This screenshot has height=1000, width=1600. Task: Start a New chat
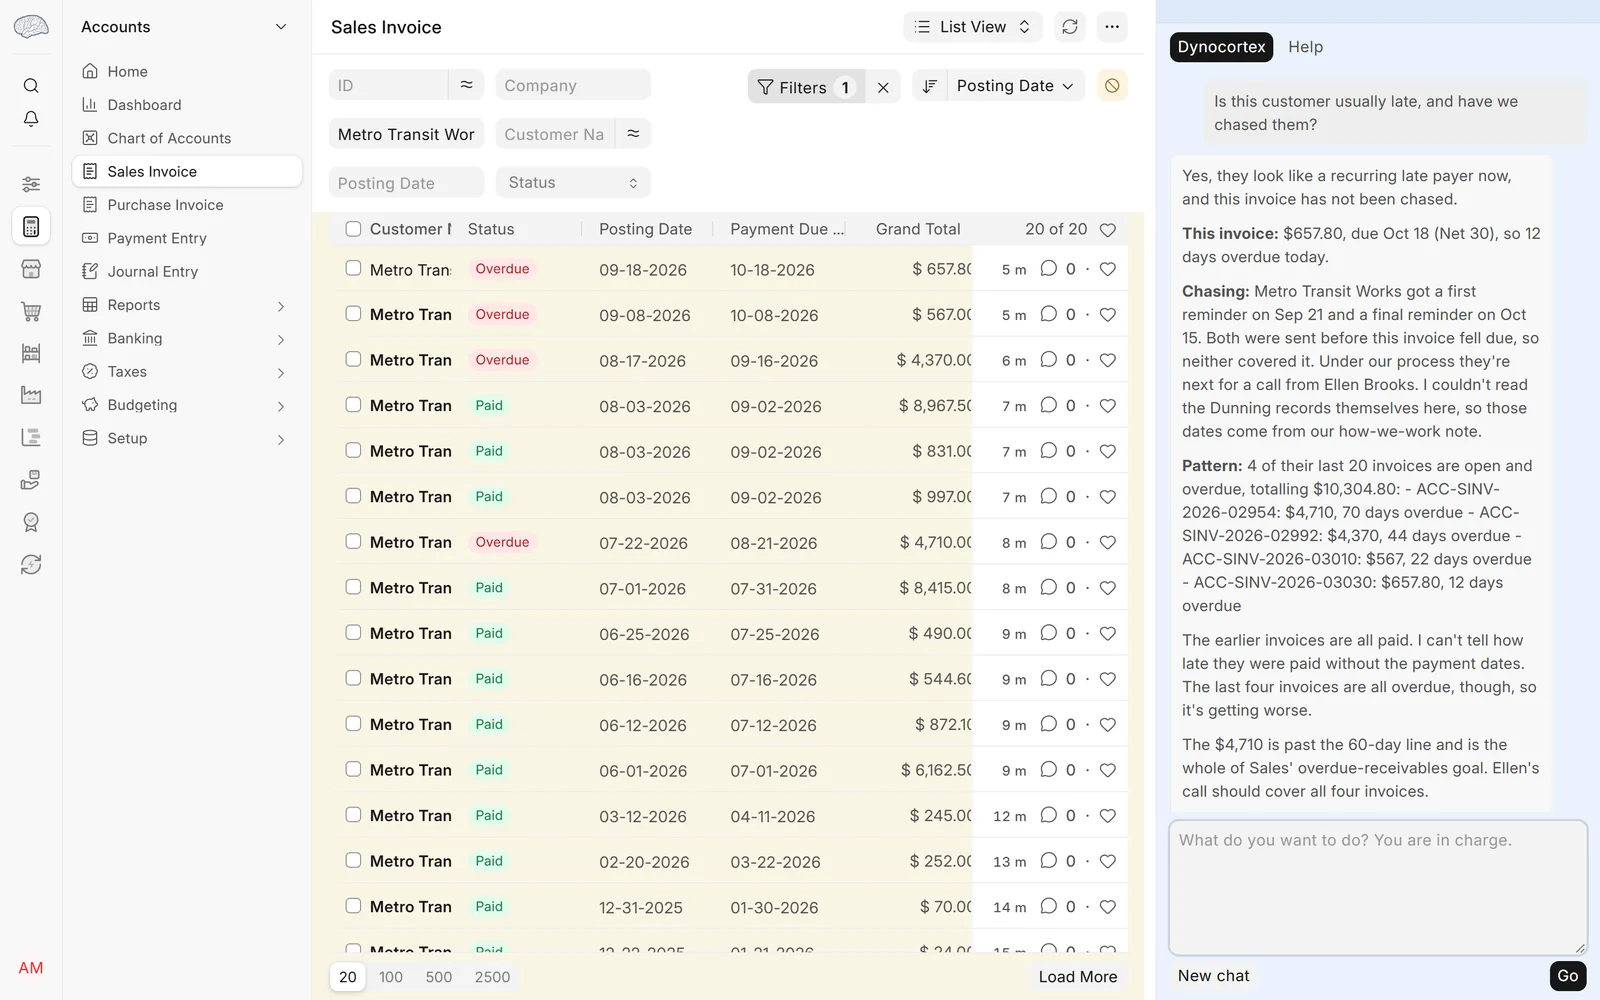(1213, 976)
